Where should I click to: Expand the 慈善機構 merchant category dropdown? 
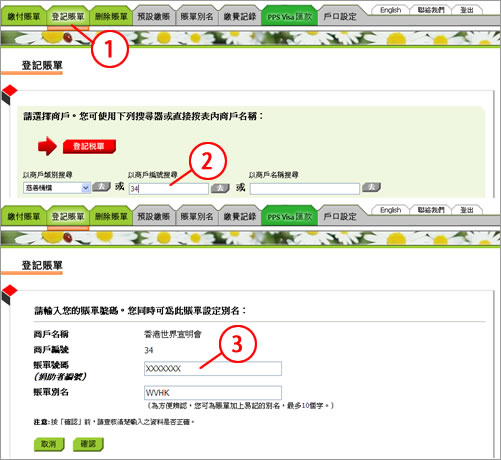[57, 188]
